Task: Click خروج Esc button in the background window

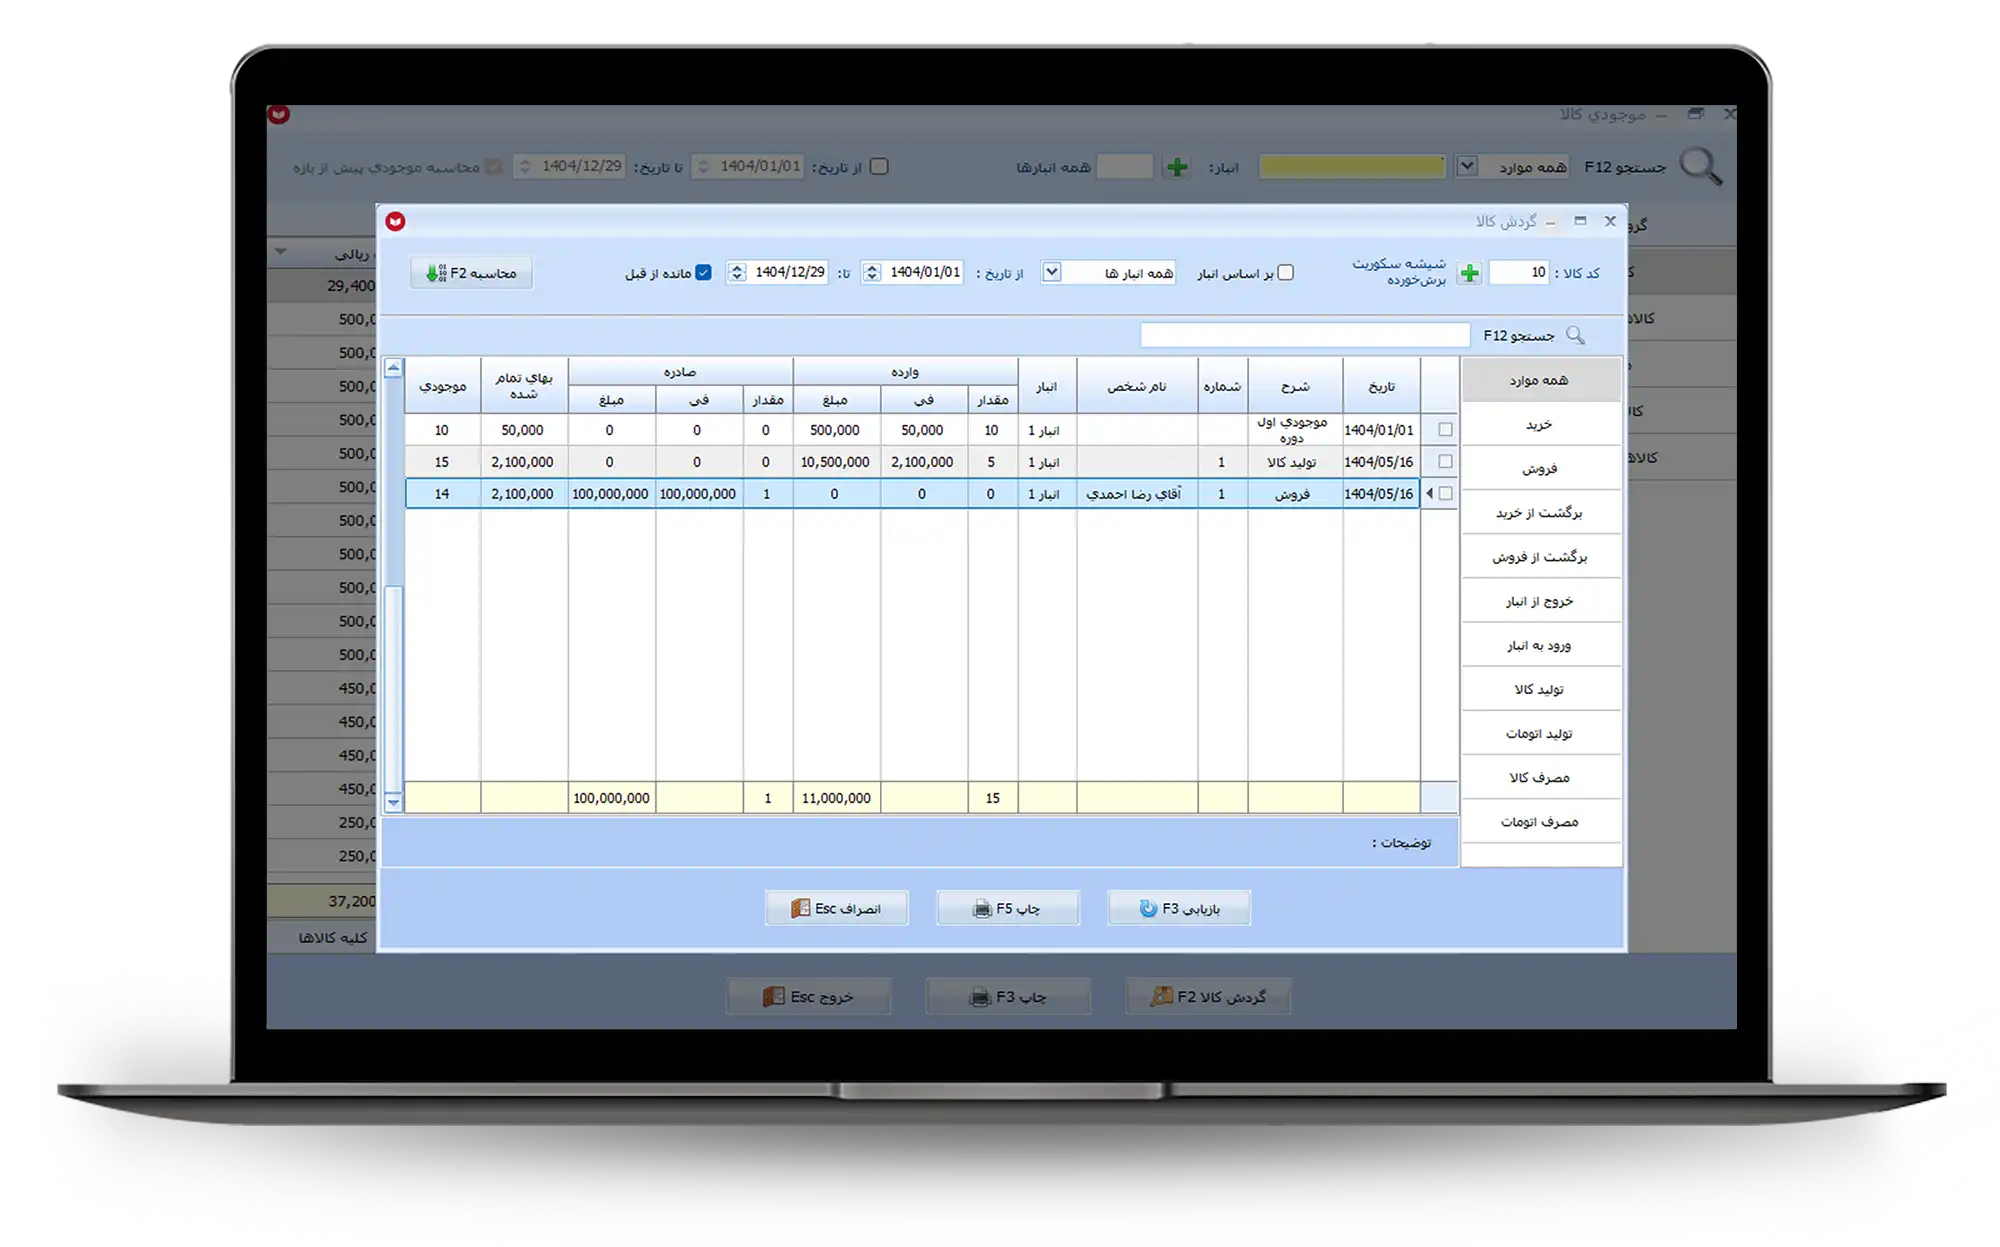Action: 808,996
